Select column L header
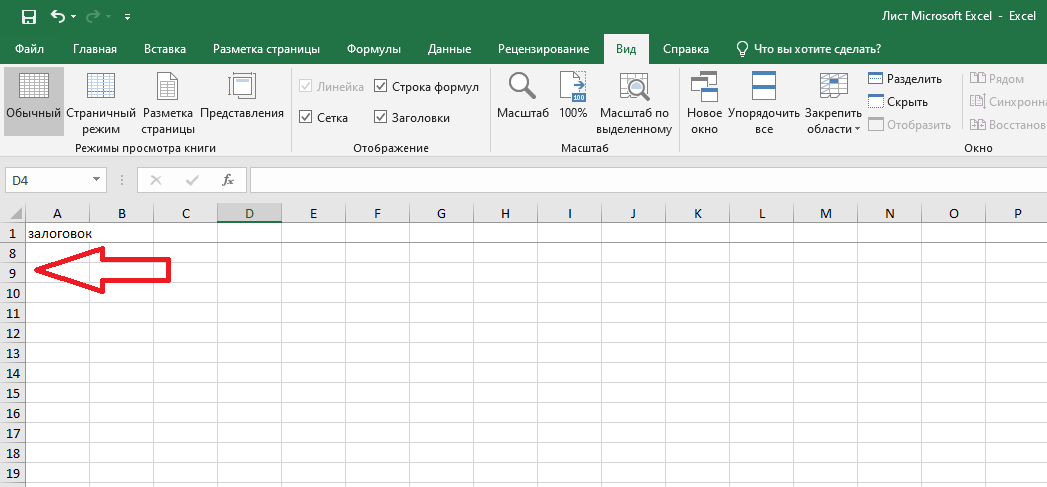Screen dimensions: 1047x487 762,214
